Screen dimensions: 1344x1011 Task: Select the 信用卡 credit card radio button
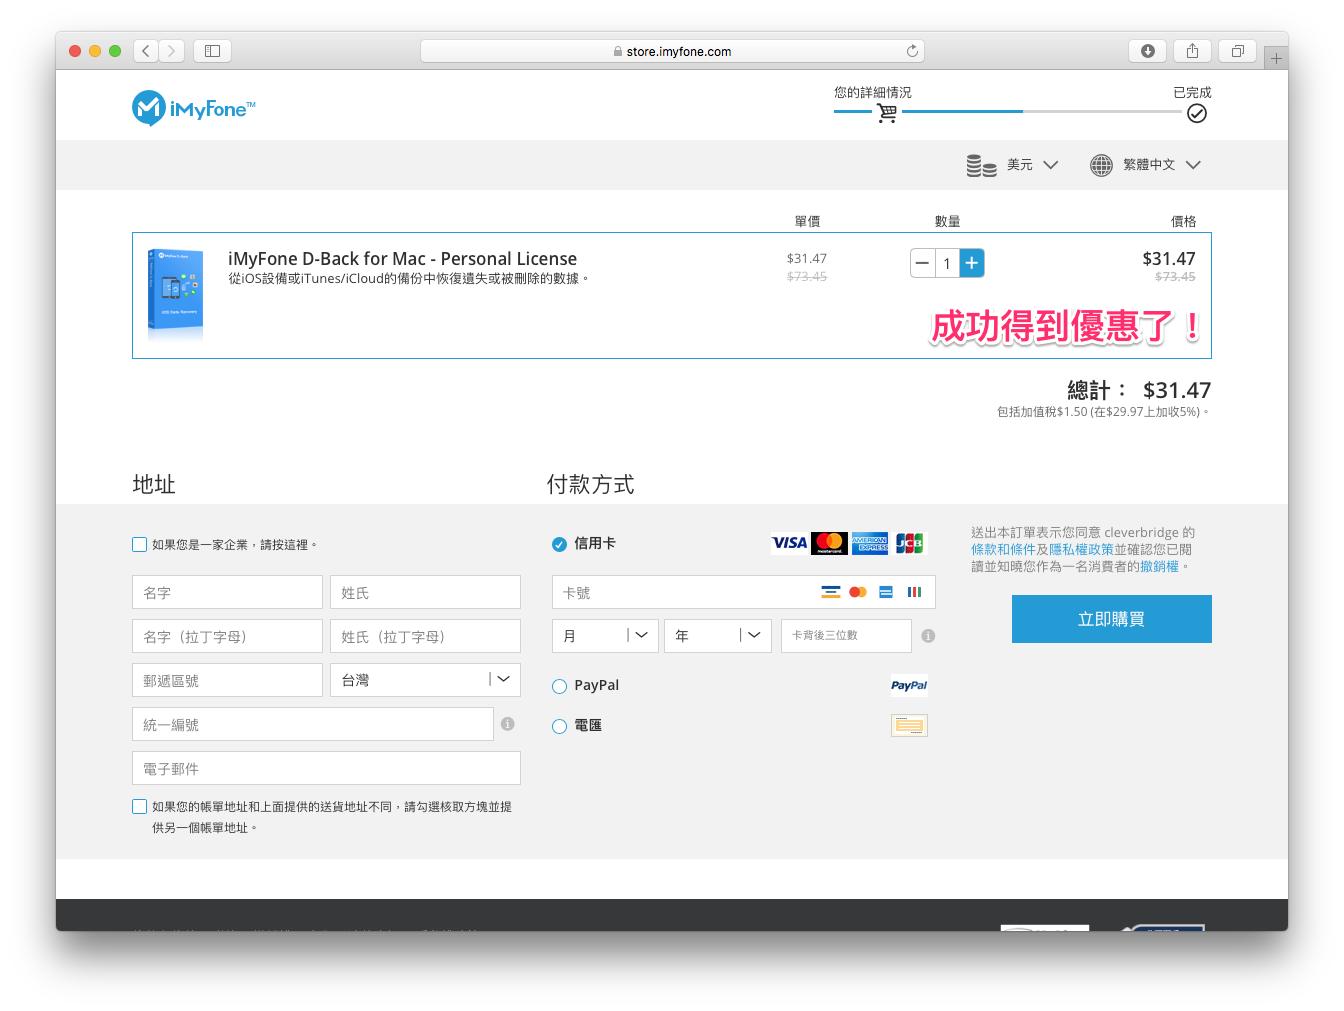(560, 544)
